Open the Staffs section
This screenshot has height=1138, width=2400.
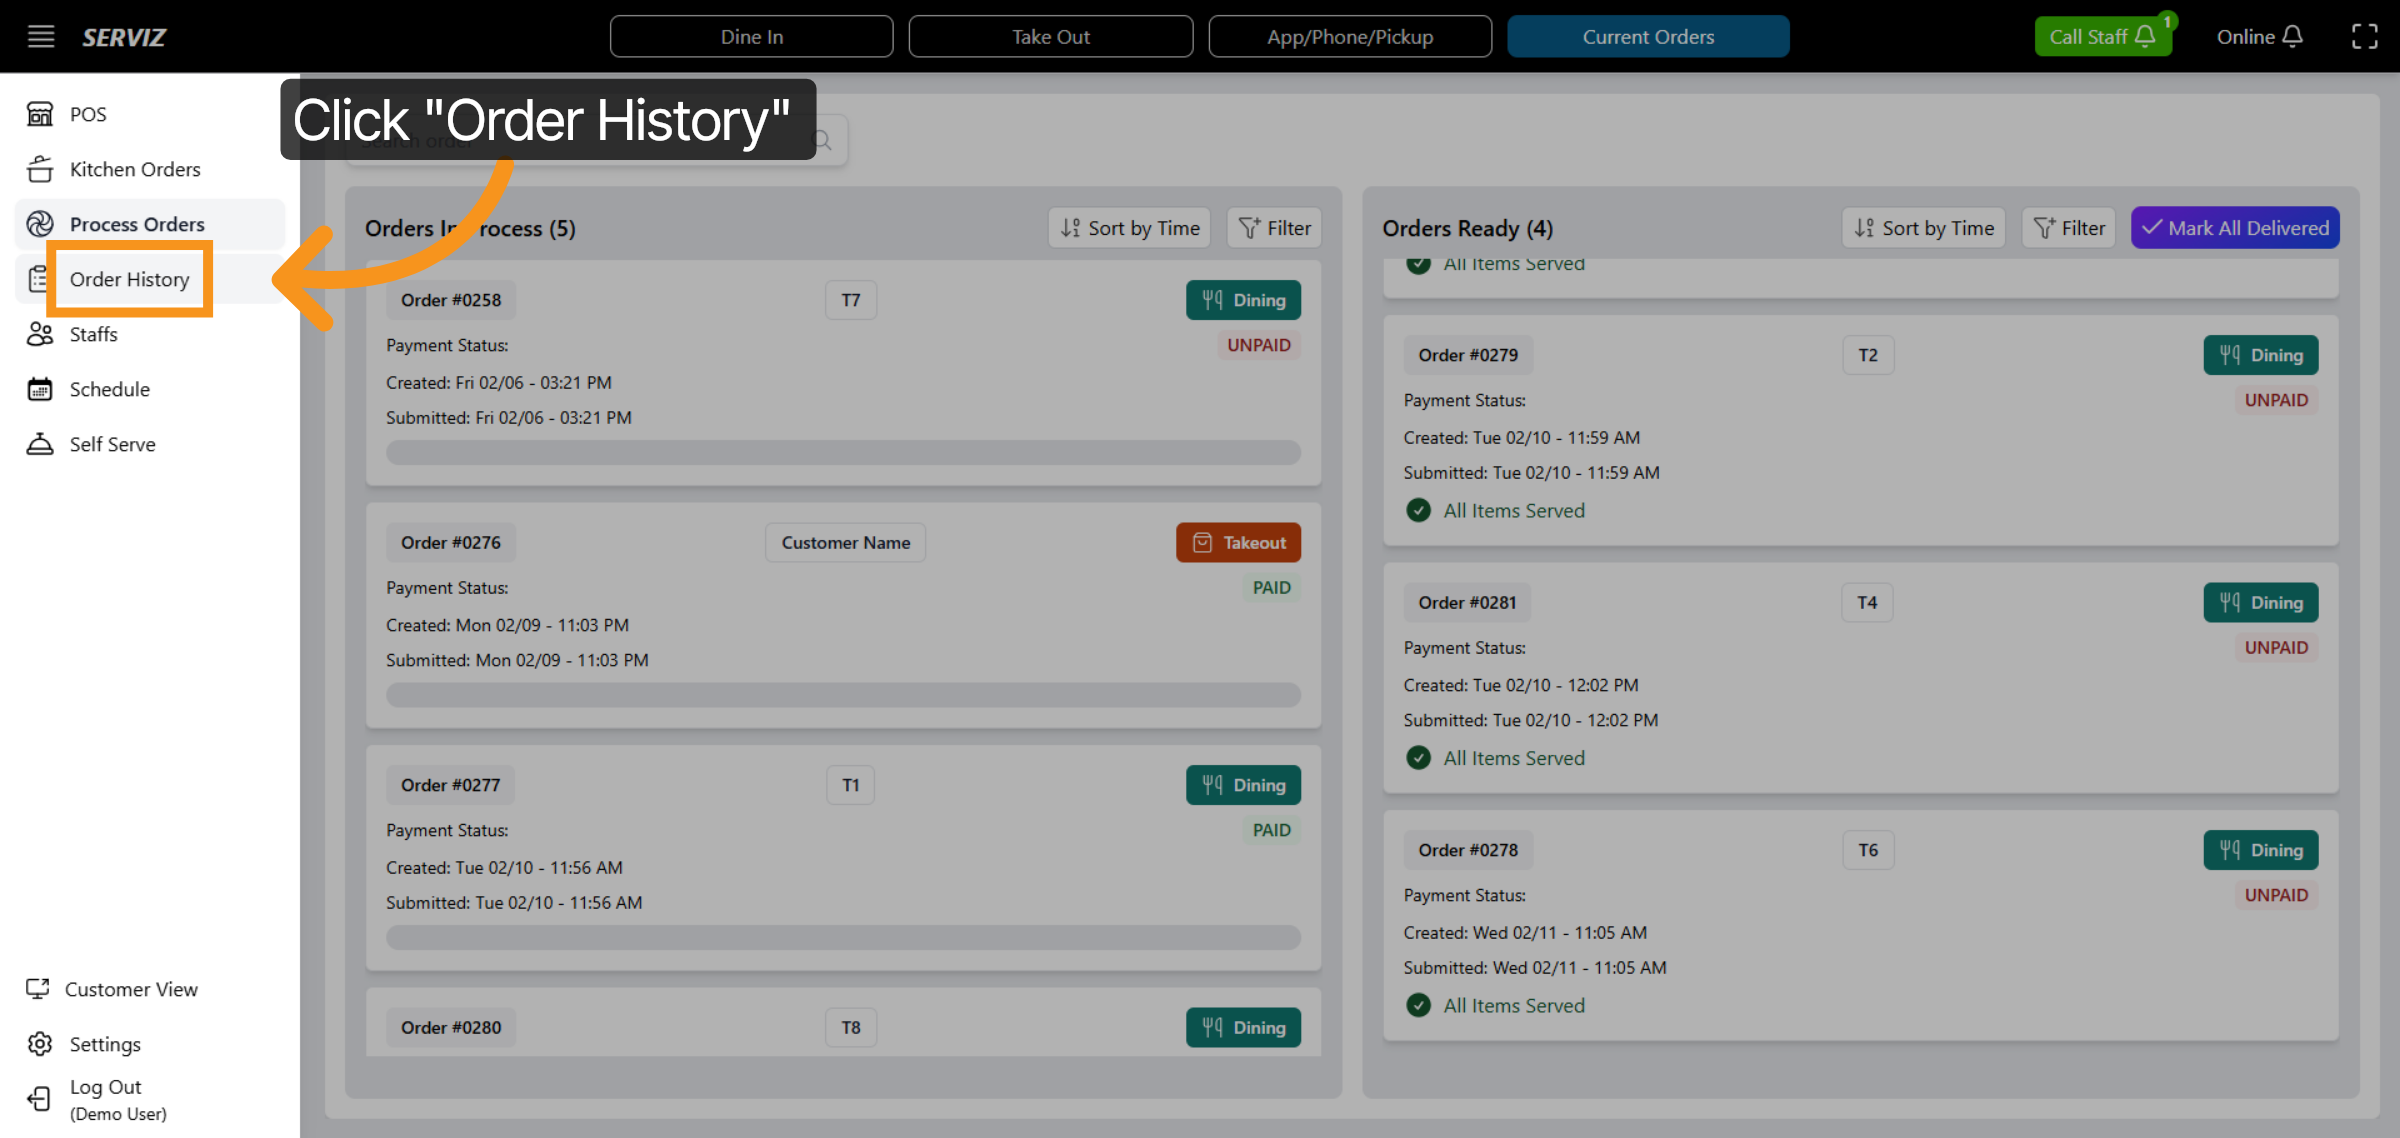[x=94, y=334]
